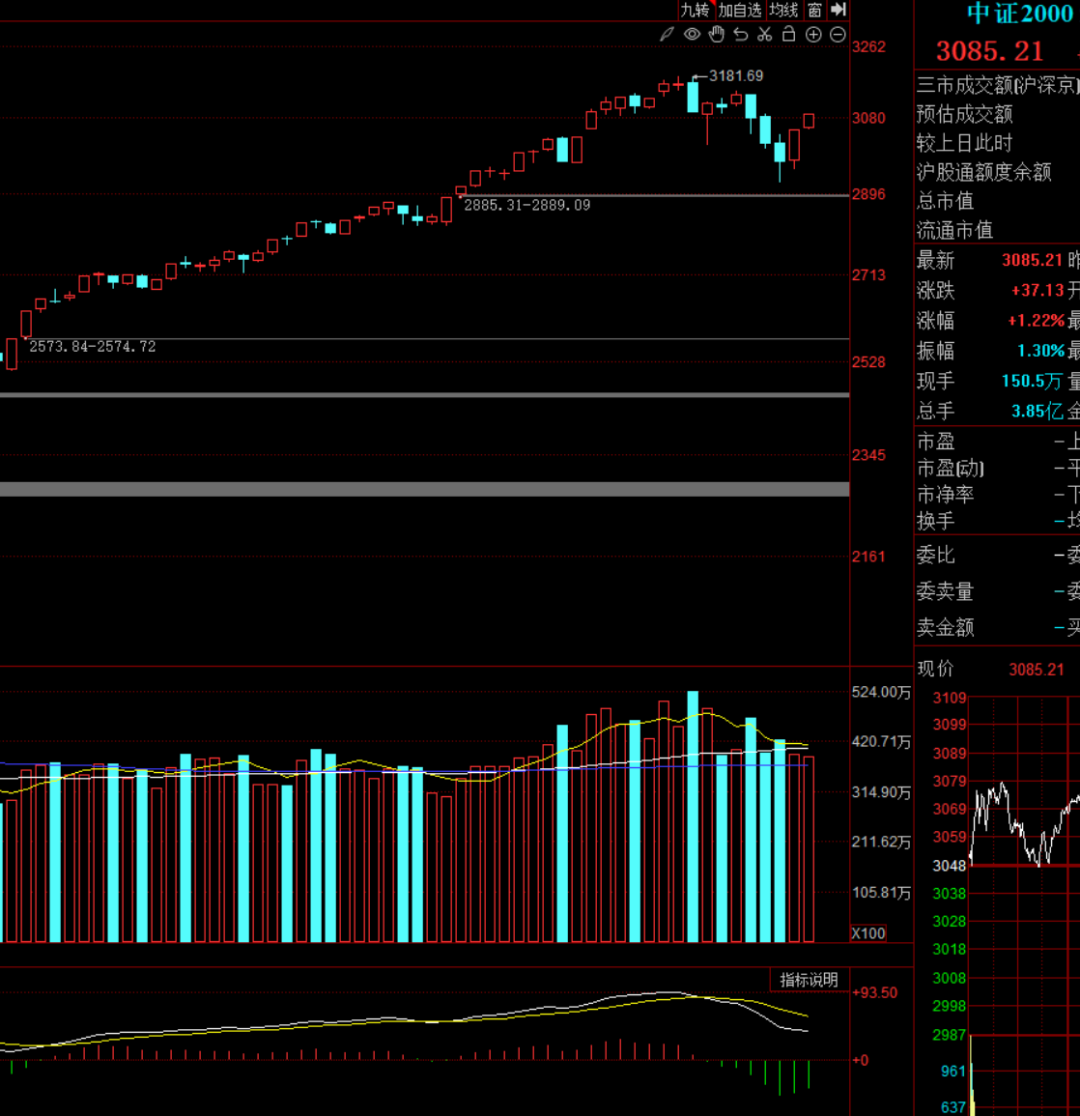Screen dimensions: 1080x1116
Task: Click the 3181.69 high price label
Action: pos(736,76)
